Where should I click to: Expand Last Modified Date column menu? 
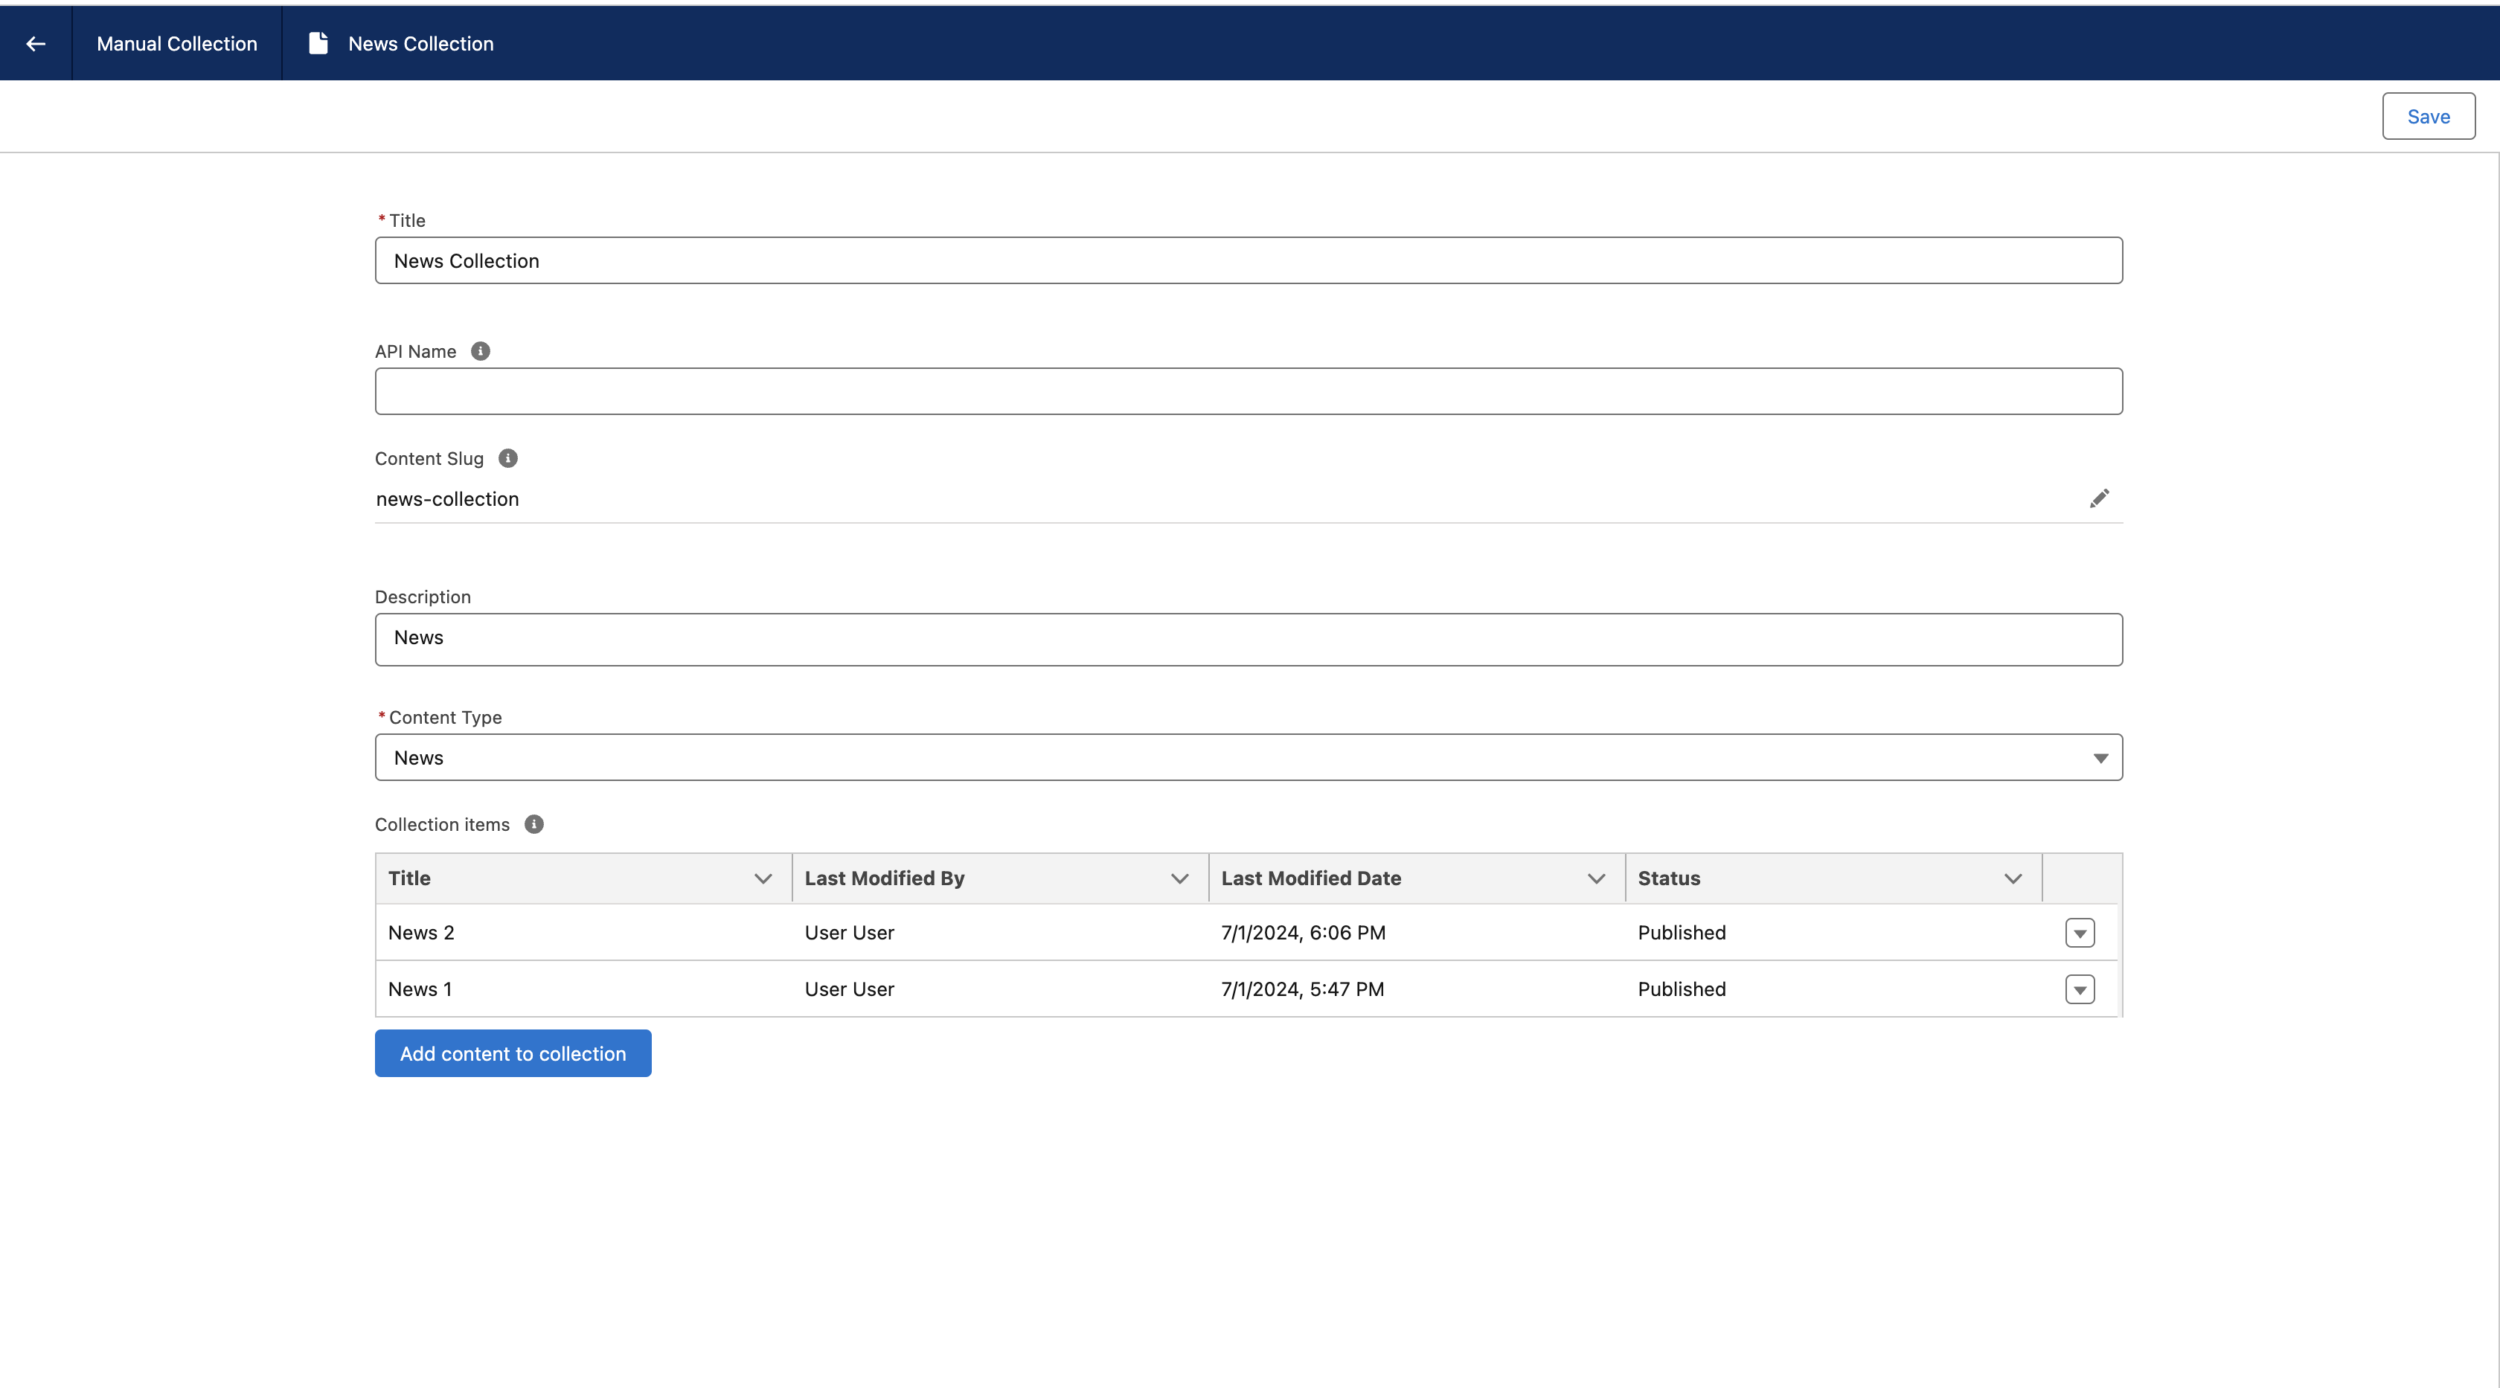1596,878
